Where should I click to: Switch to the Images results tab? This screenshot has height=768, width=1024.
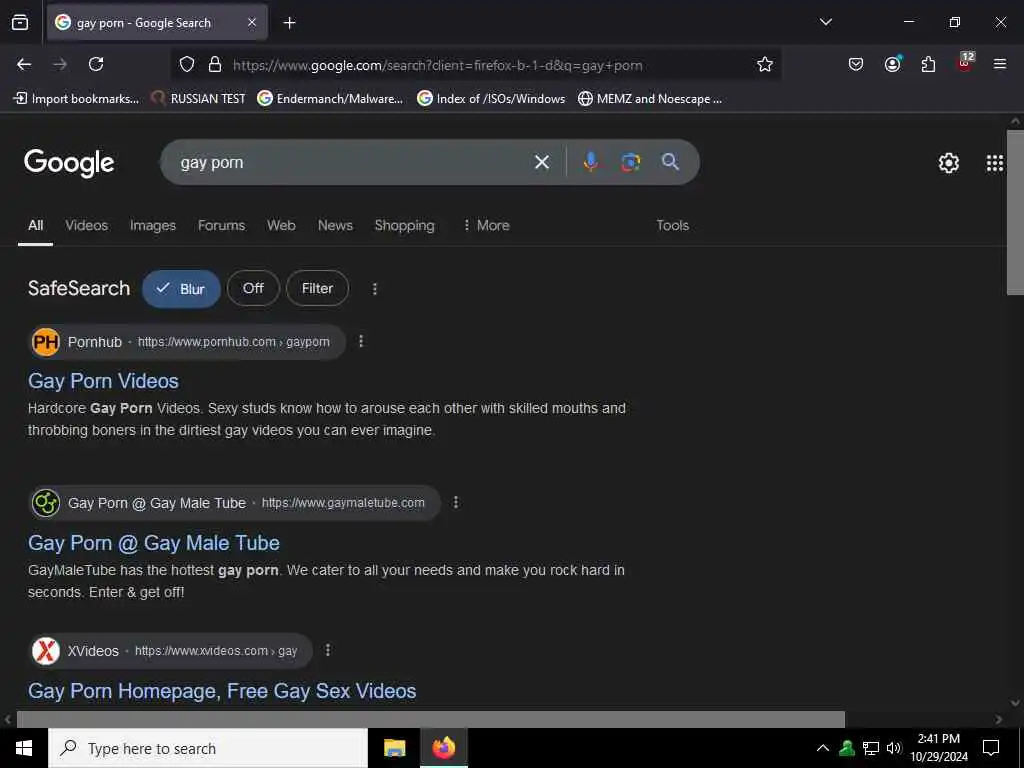tap(153, 225)
